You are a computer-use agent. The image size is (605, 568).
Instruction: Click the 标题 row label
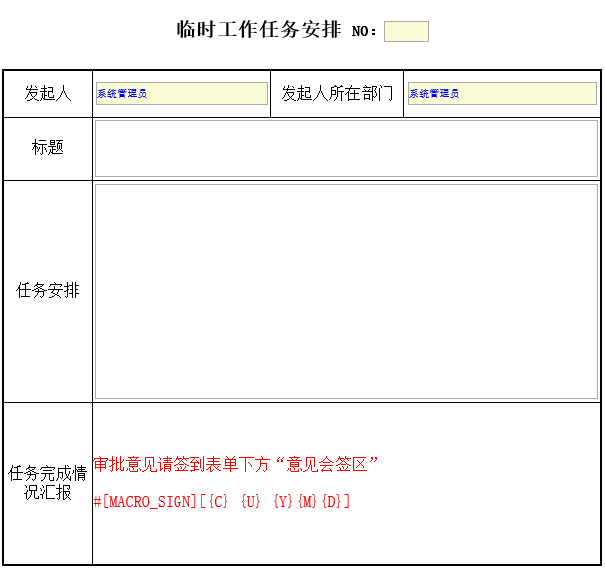coord(48,148)
